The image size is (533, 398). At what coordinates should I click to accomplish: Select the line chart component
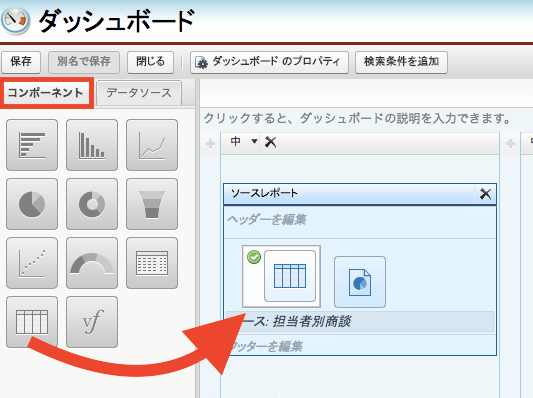(152, 145)
